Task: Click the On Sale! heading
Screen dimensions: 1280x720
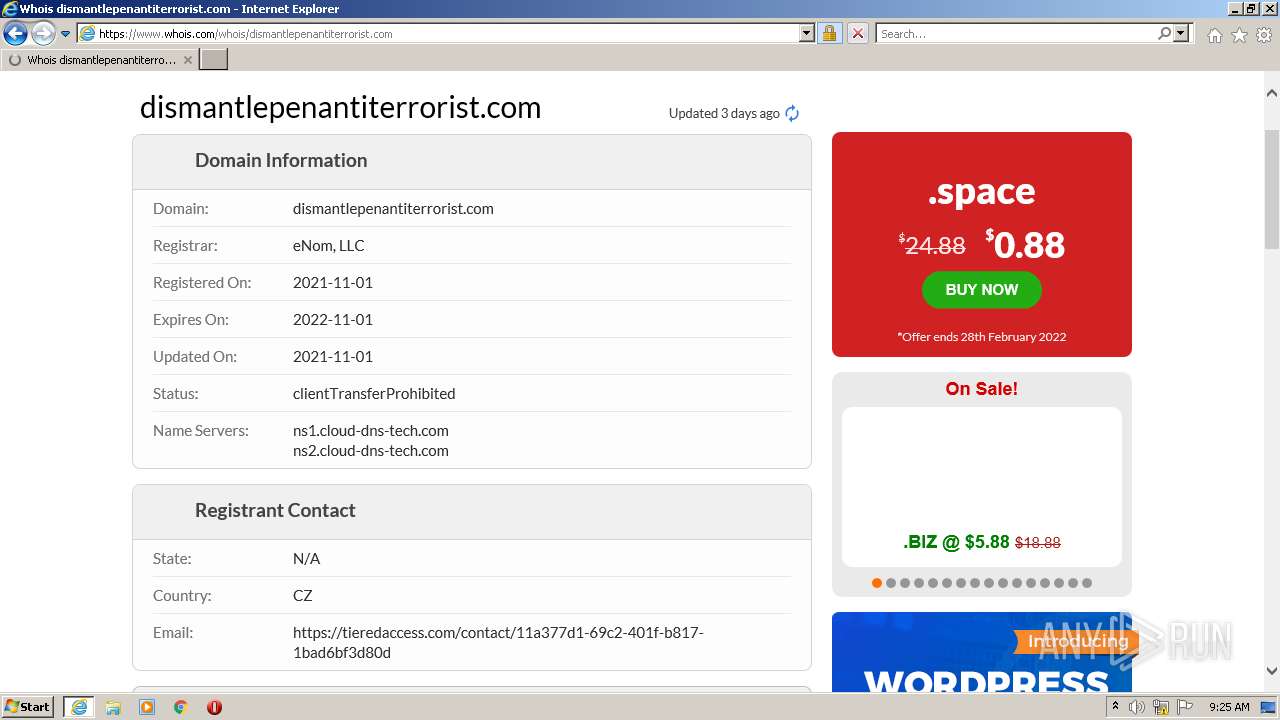Action: point(981,389)
